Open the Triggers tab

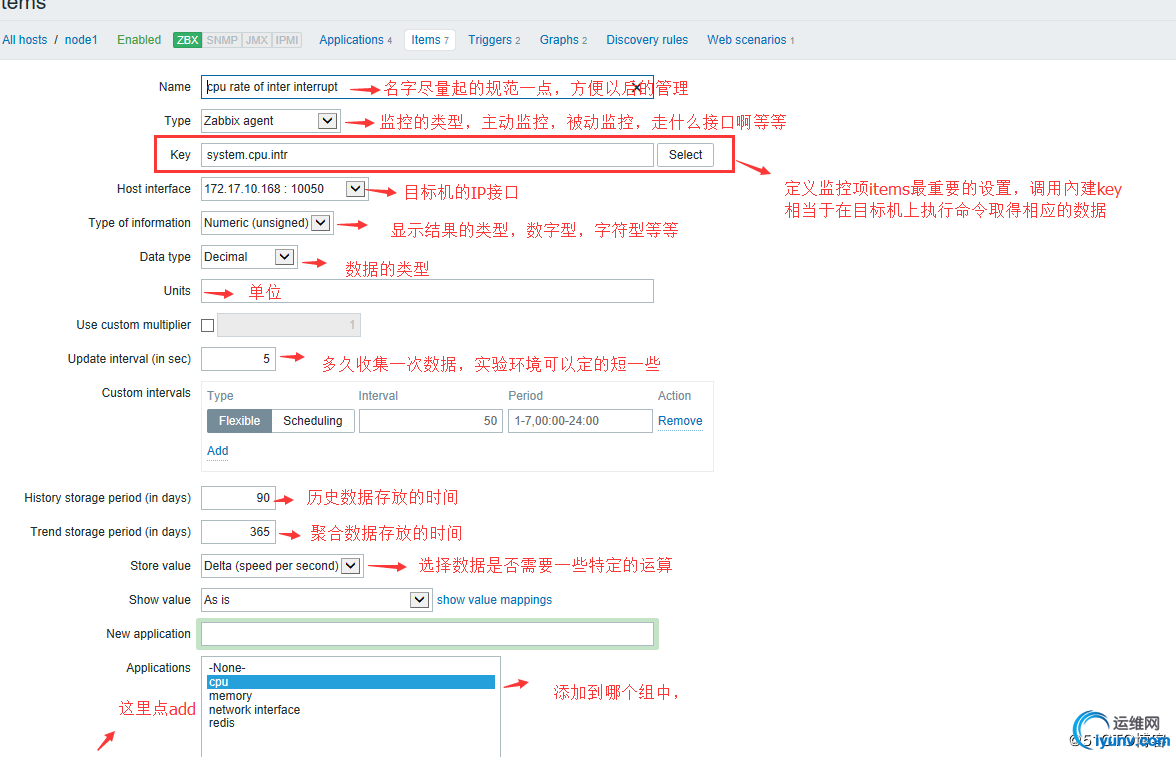click(494, 40)
